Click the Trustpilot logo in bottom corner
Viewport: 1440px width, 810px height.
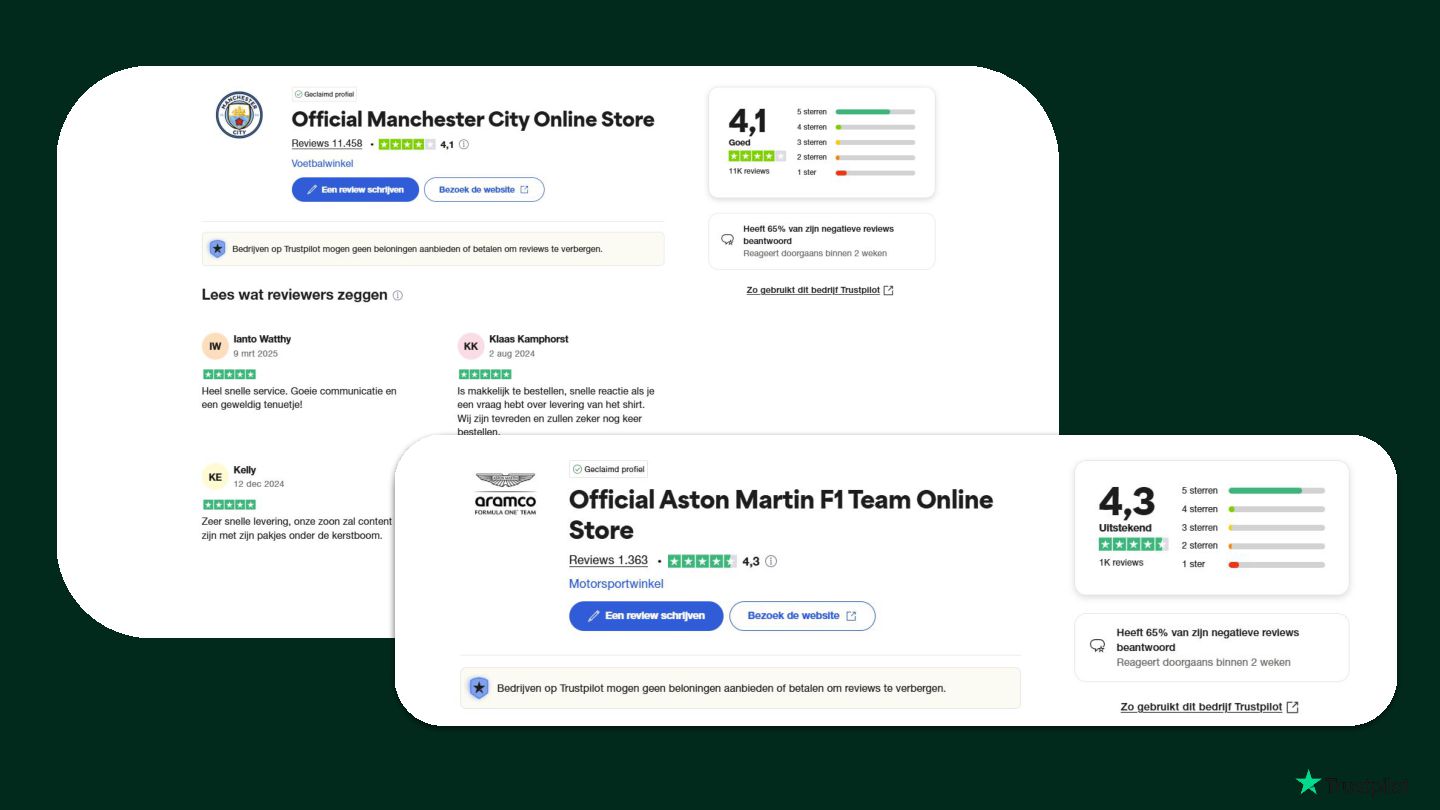[1352, 783]
